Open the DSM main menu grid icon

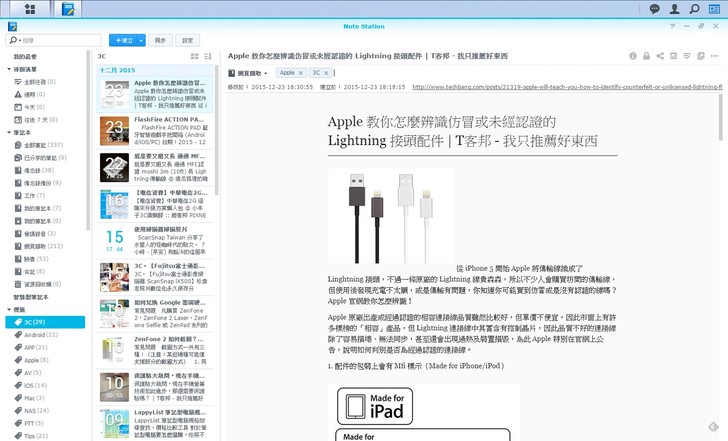coord(30,9)
